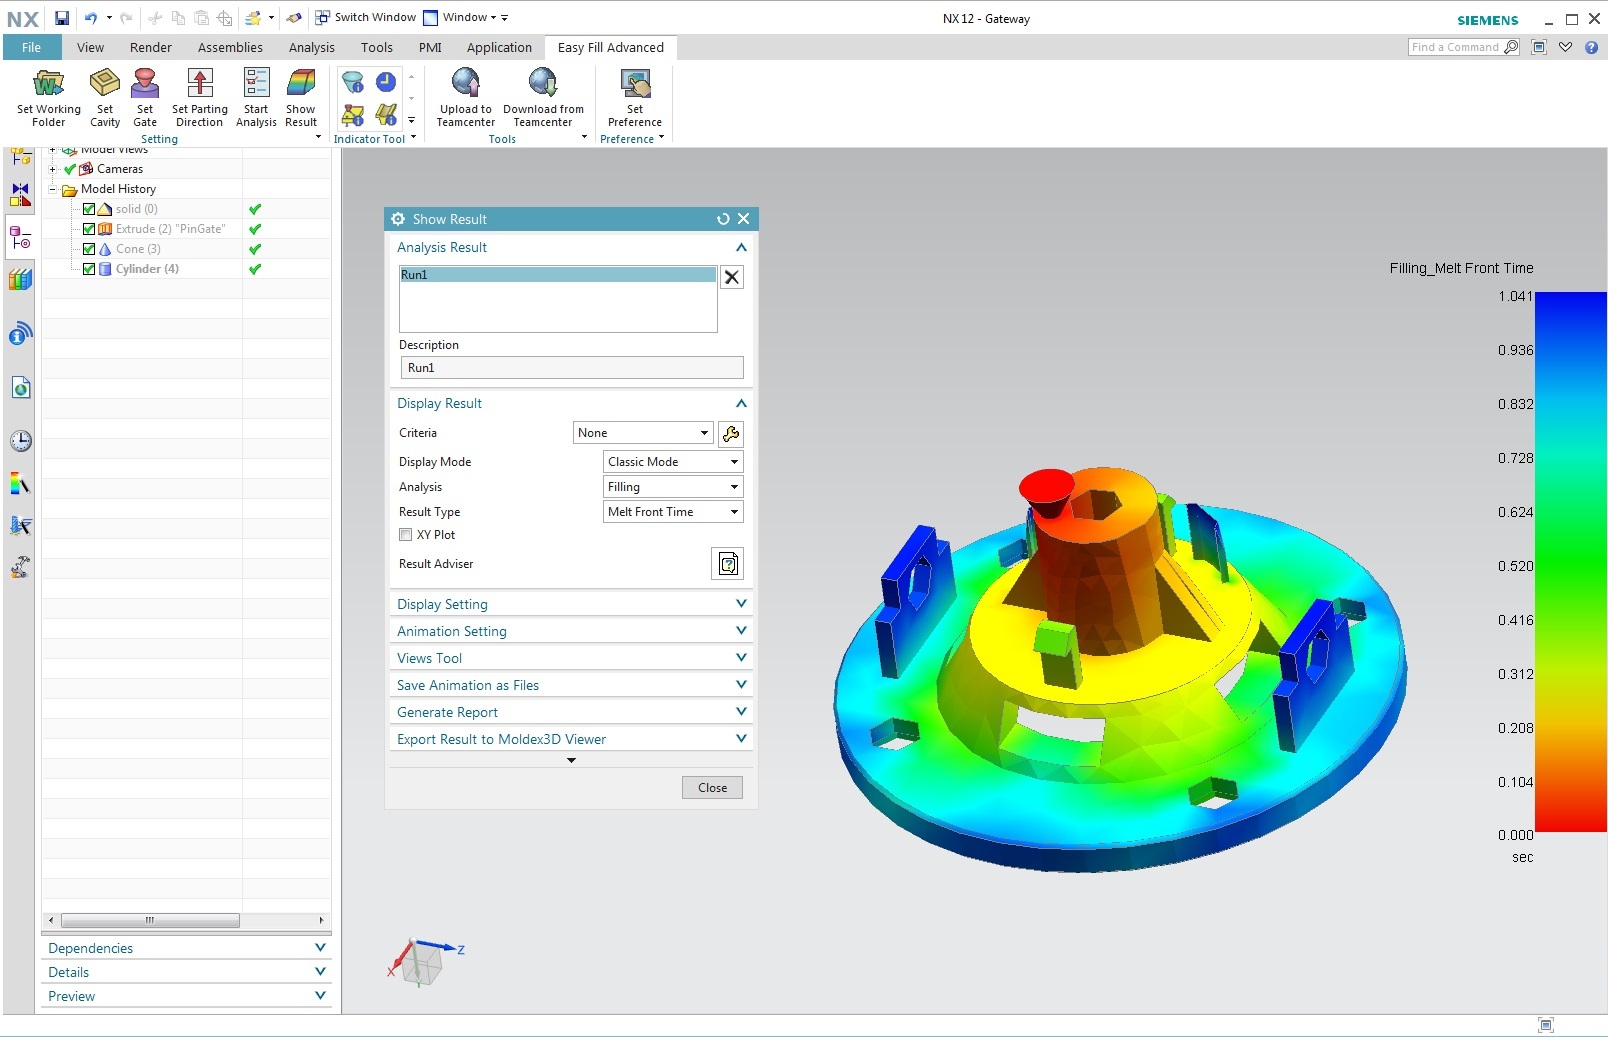Remove Run1 with the X button

tap(732, 277)
